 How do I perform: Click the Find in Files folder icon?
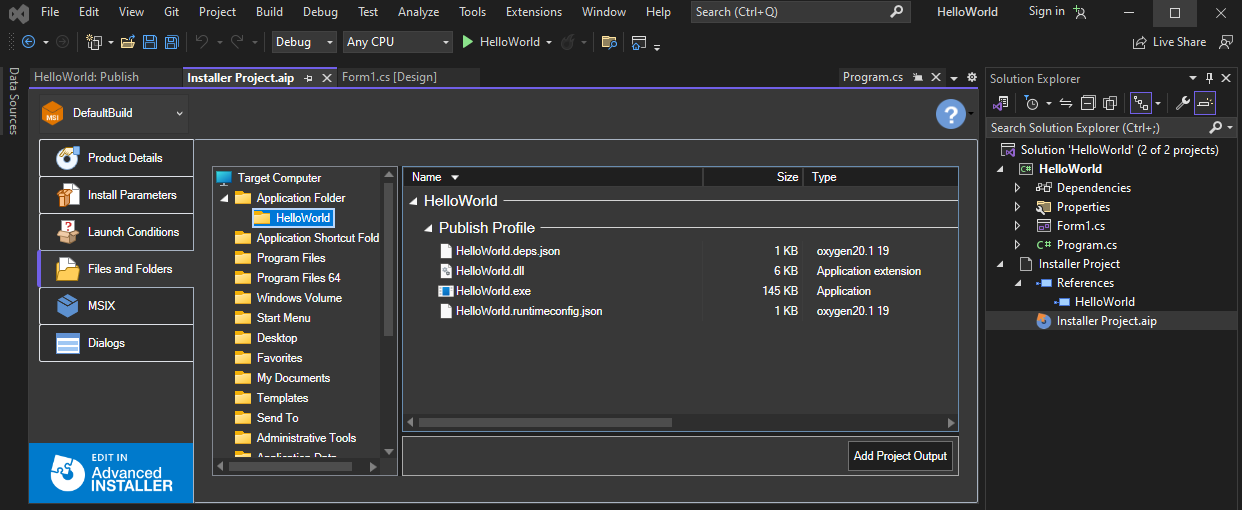pos(609,42)
